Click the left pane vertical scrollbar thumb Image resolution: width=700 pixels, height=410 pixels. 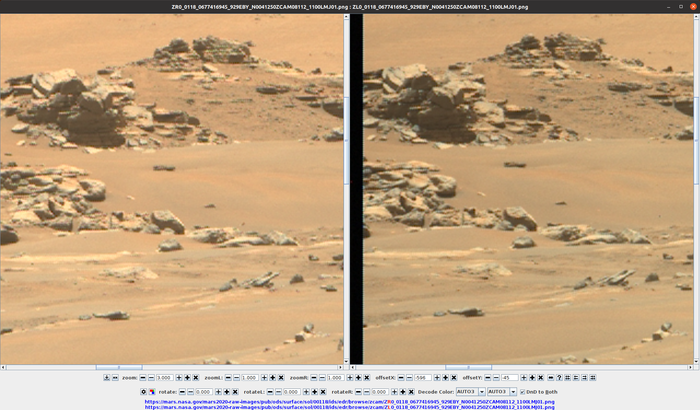coord(346,141)
